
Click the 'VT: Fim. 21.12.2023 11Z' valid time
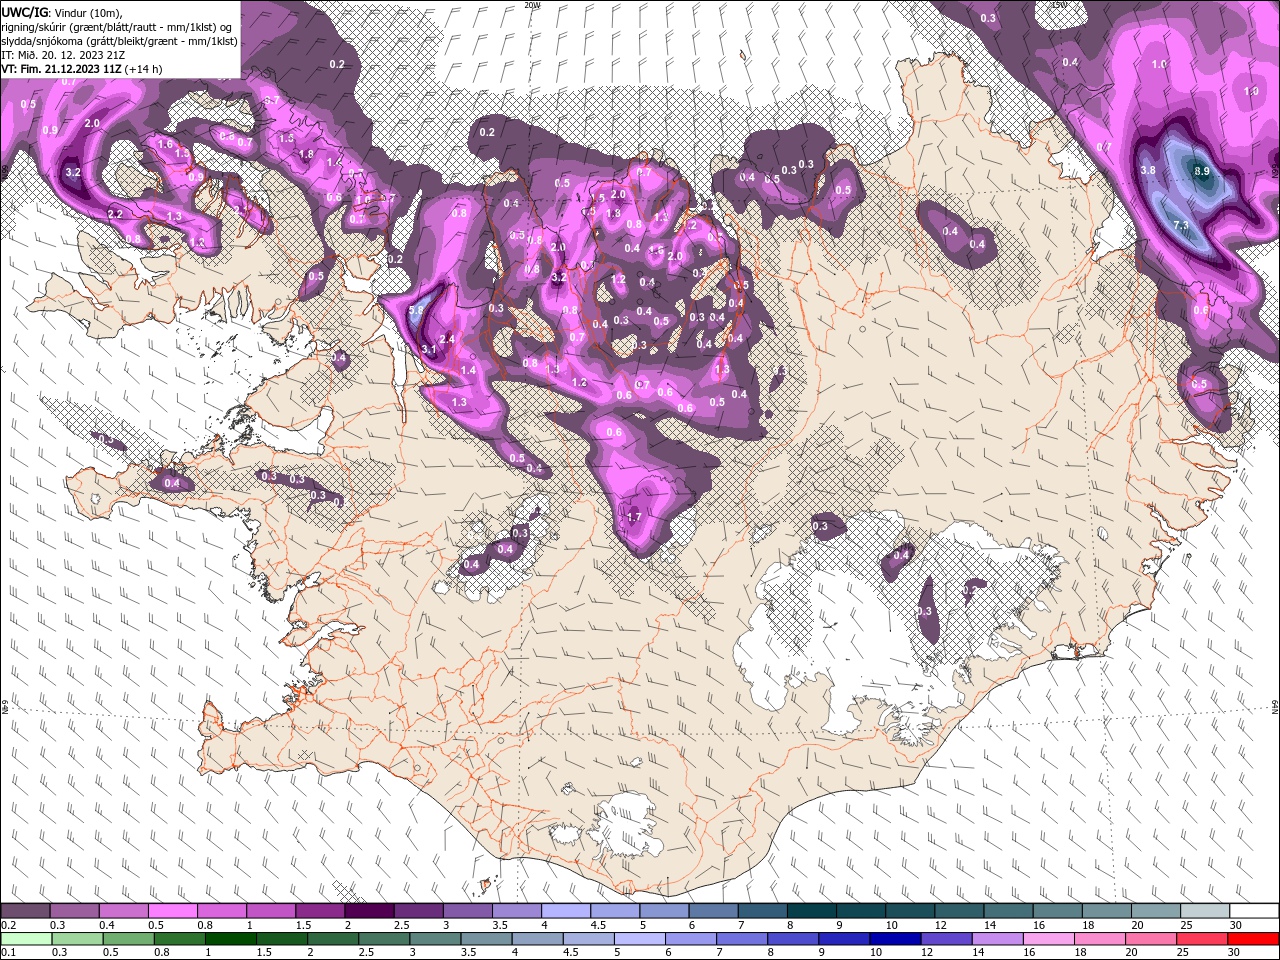point(61,69)
